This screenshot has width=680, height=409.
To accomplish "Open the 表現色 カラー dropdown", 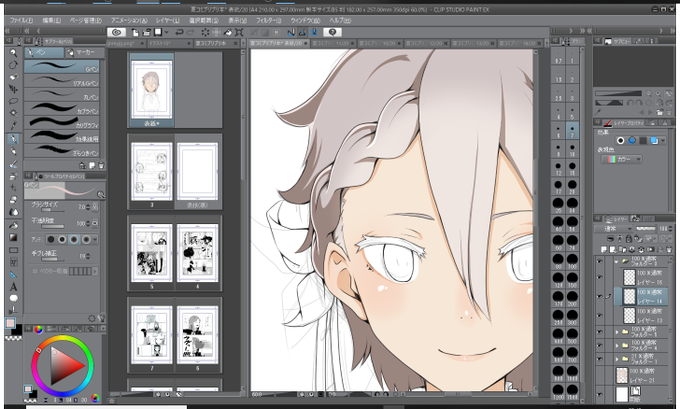I will 621,159.
